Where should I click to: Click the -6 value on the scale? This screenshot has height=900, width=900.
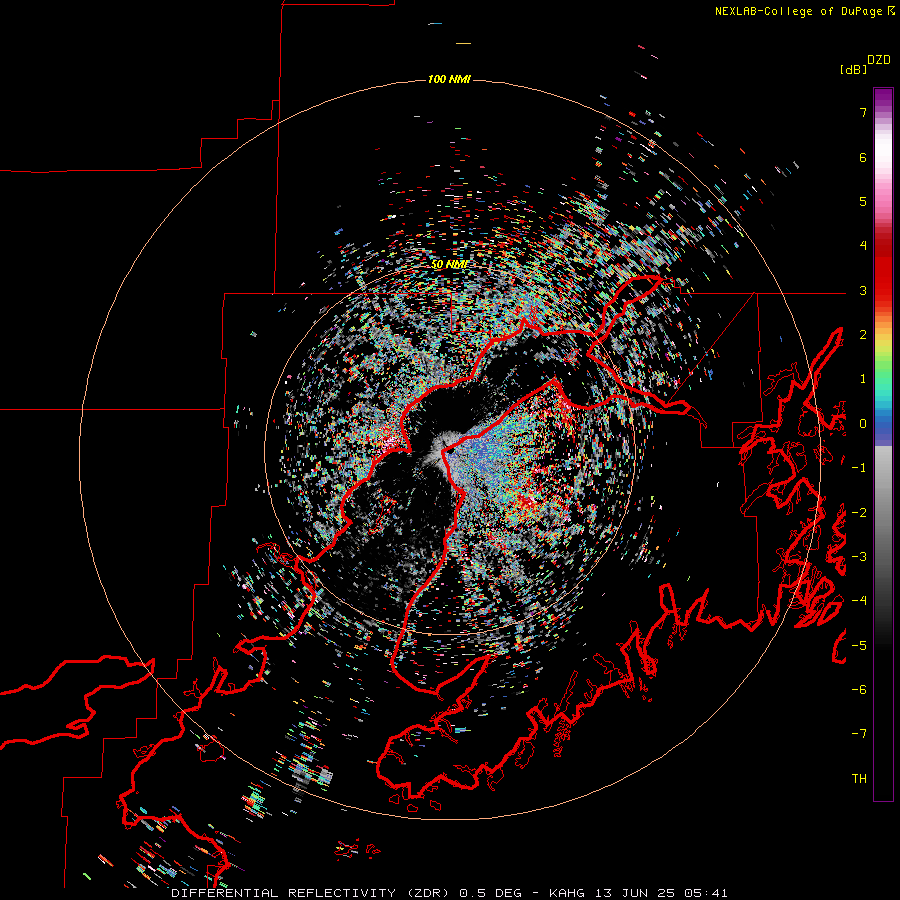coord(859,689)
